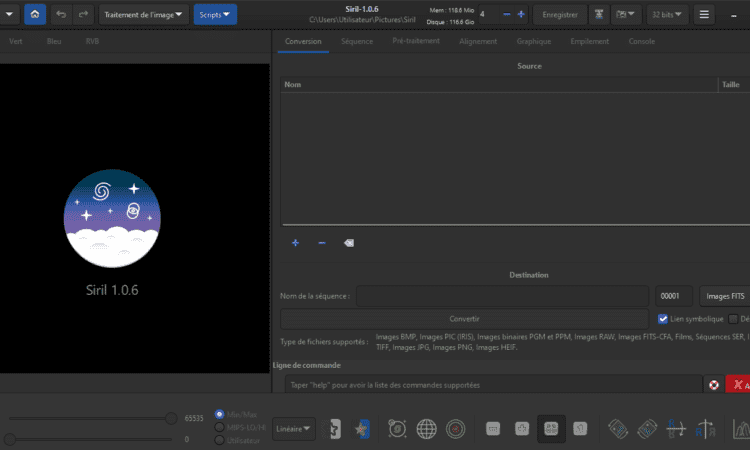Click the Home working directory icon
750x450 pixels.
coord(35,14)
